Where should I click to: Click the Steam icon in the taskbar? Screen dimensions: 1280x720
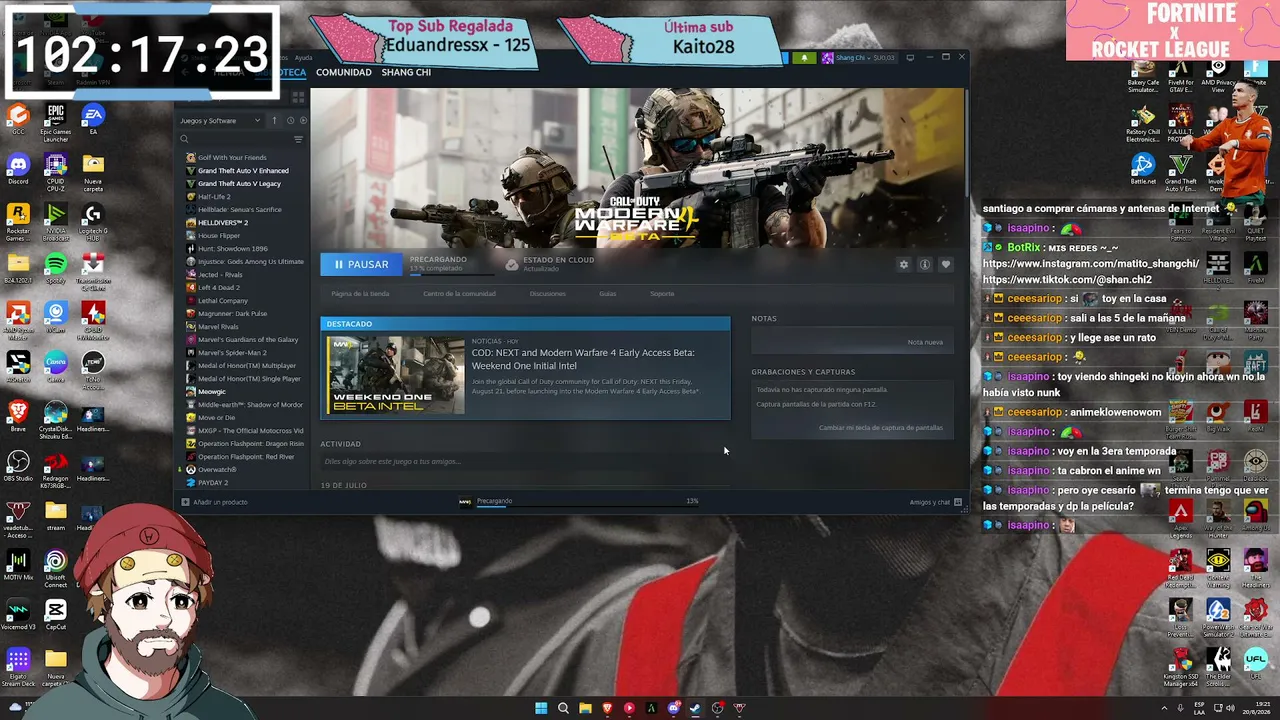pos(695,708)
